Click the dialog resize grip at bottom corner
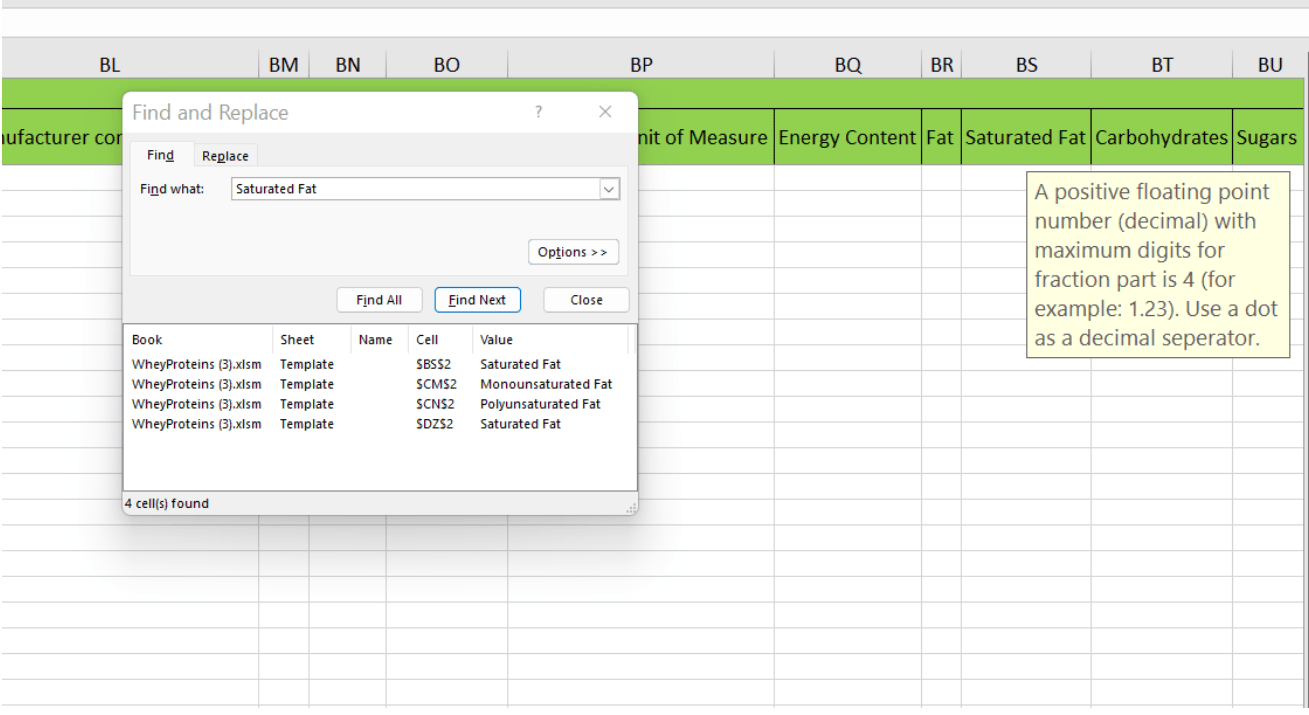1309x715 pixels. (x=630, y=508)
